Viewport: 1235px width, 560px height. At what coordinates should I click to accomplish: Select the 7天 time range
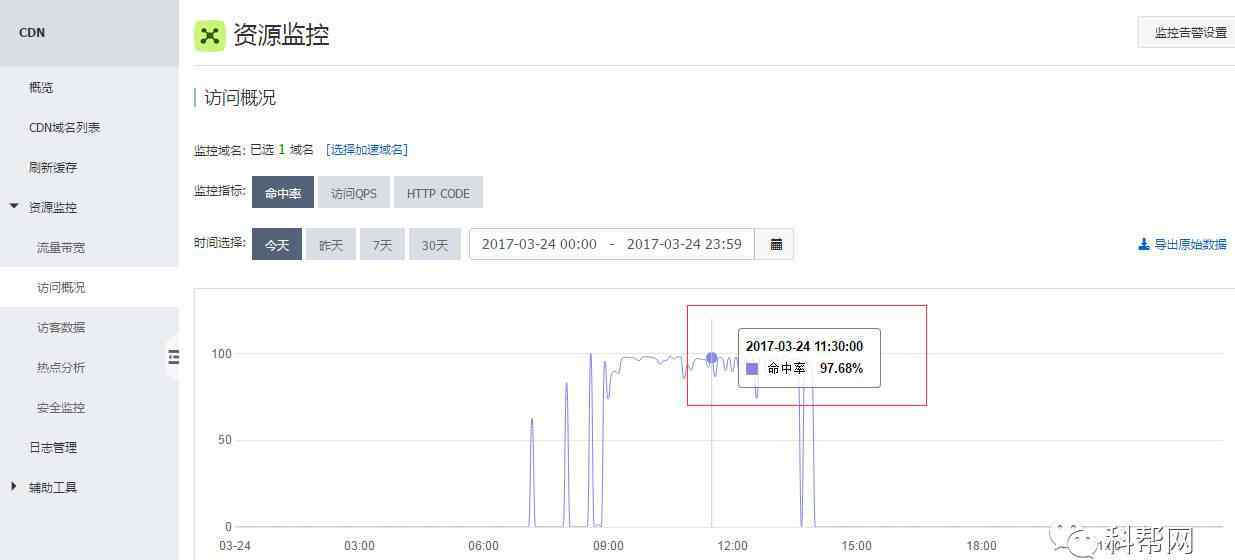click(383, 244)
